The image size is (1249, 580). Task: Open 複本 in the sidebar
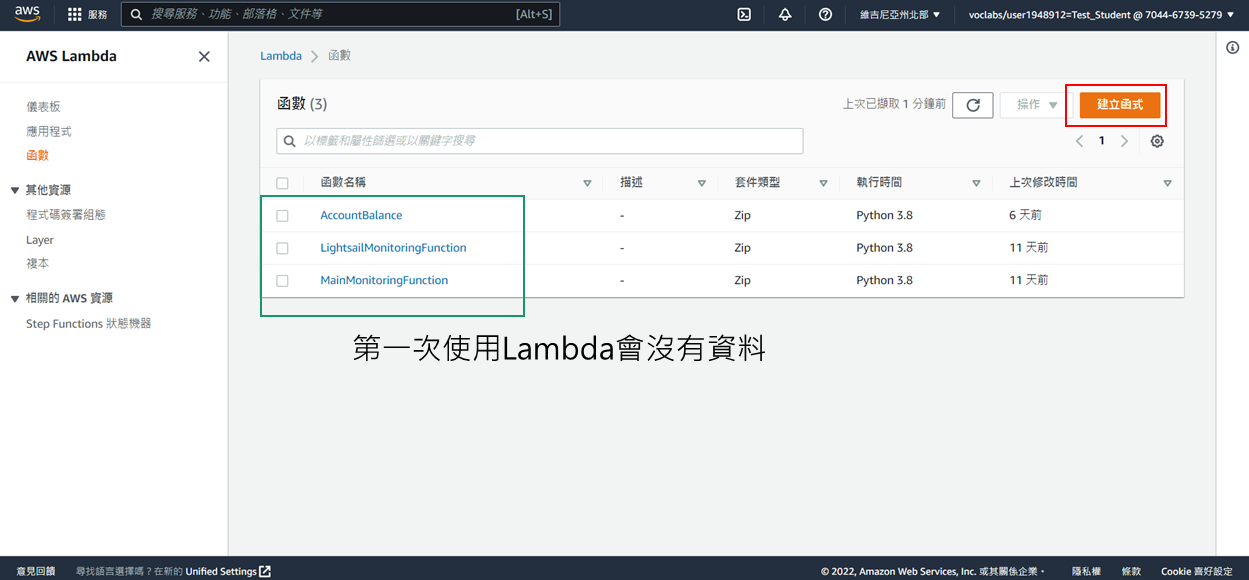(x=37, y=264)
